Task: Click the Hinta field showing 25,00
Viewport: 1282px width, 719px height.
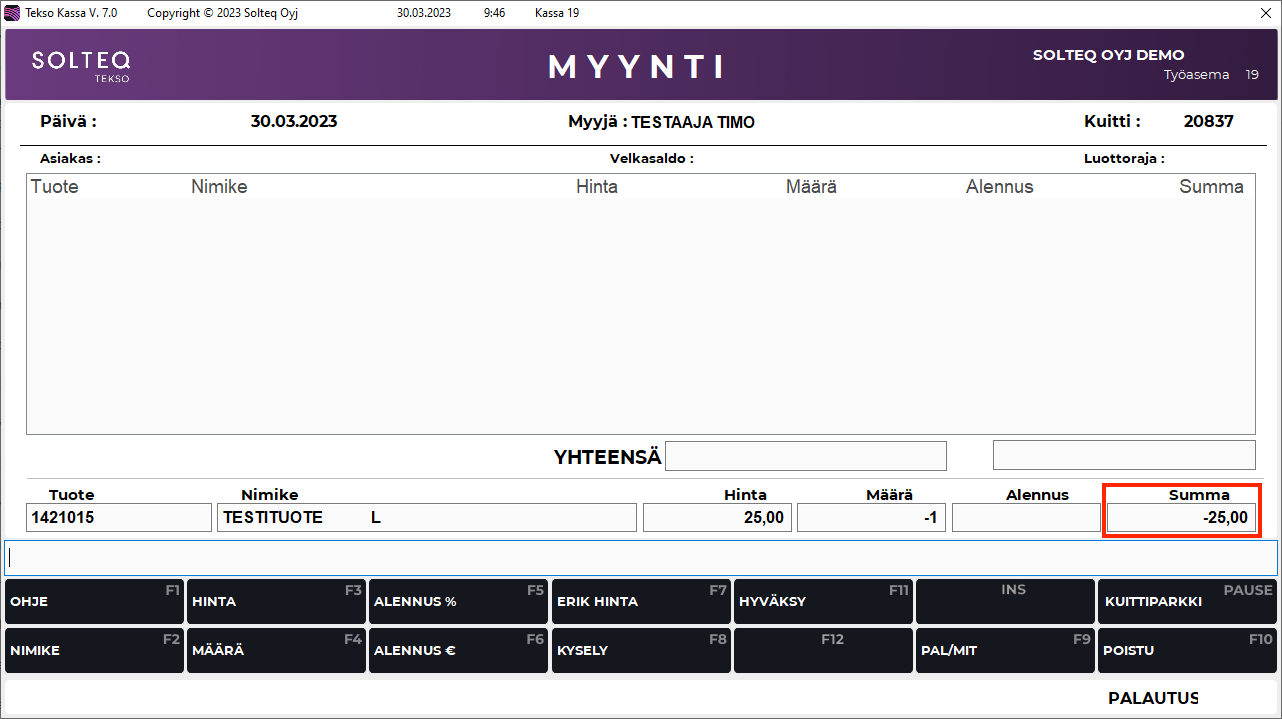Action: click(x=717, y=518)
